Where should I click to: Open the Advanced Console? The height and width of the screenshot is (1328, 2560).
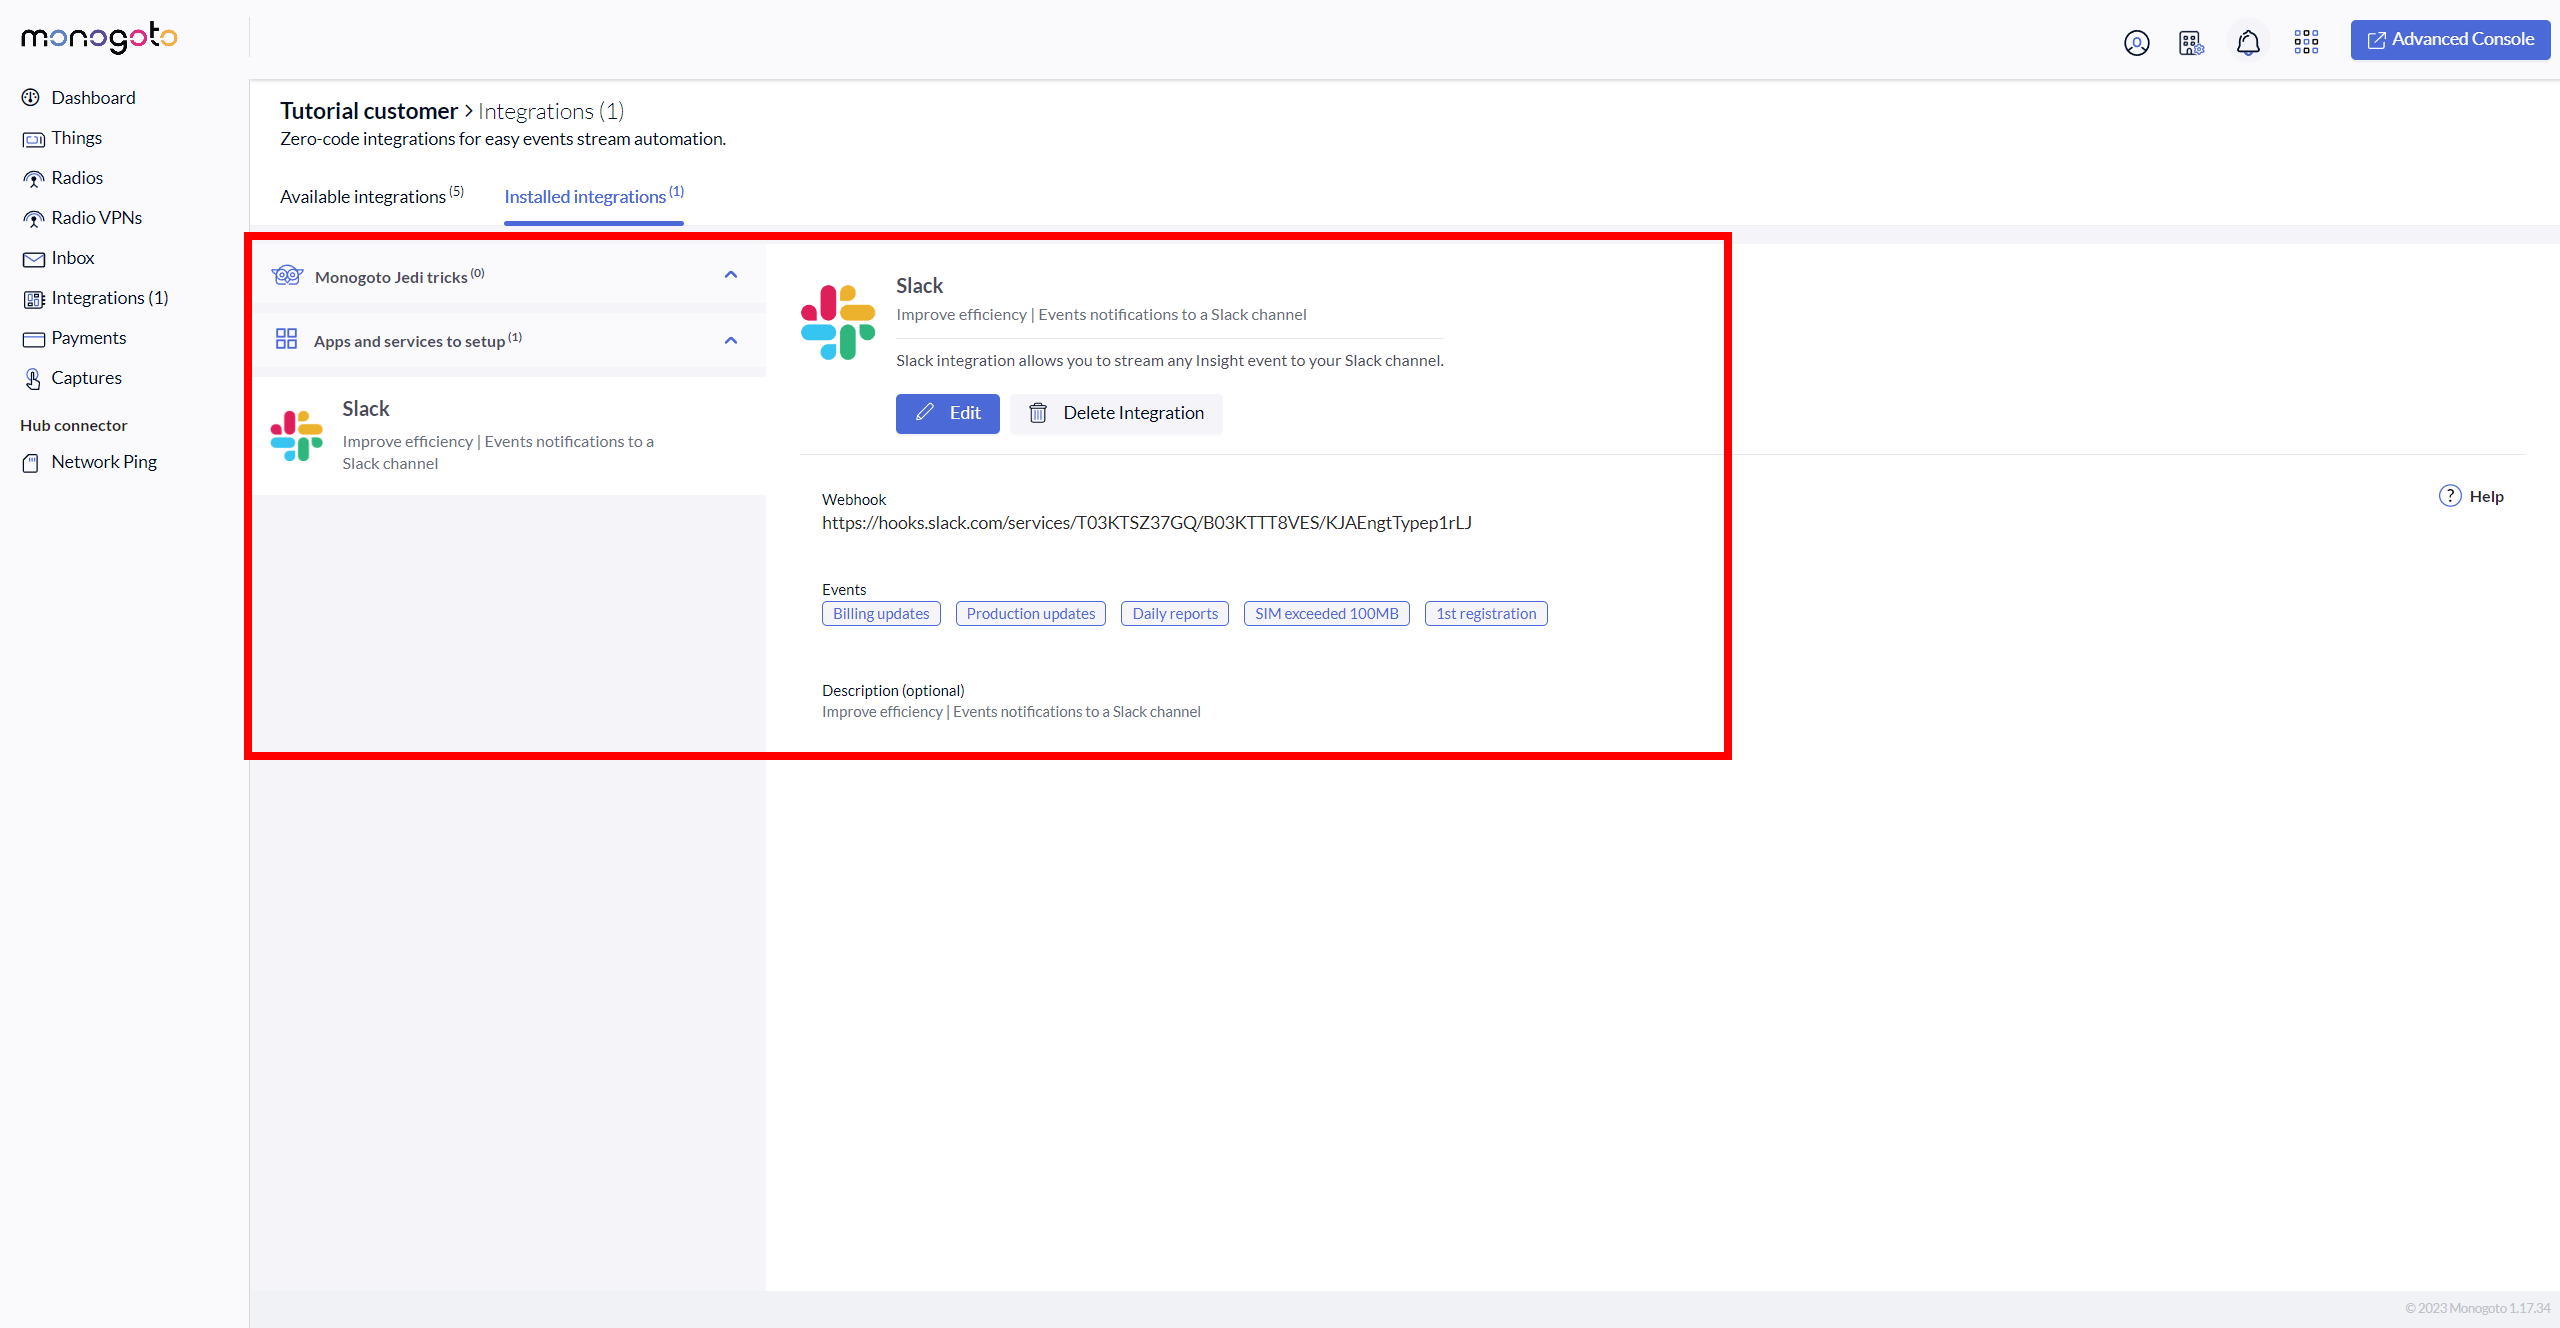pos(2449,40)
